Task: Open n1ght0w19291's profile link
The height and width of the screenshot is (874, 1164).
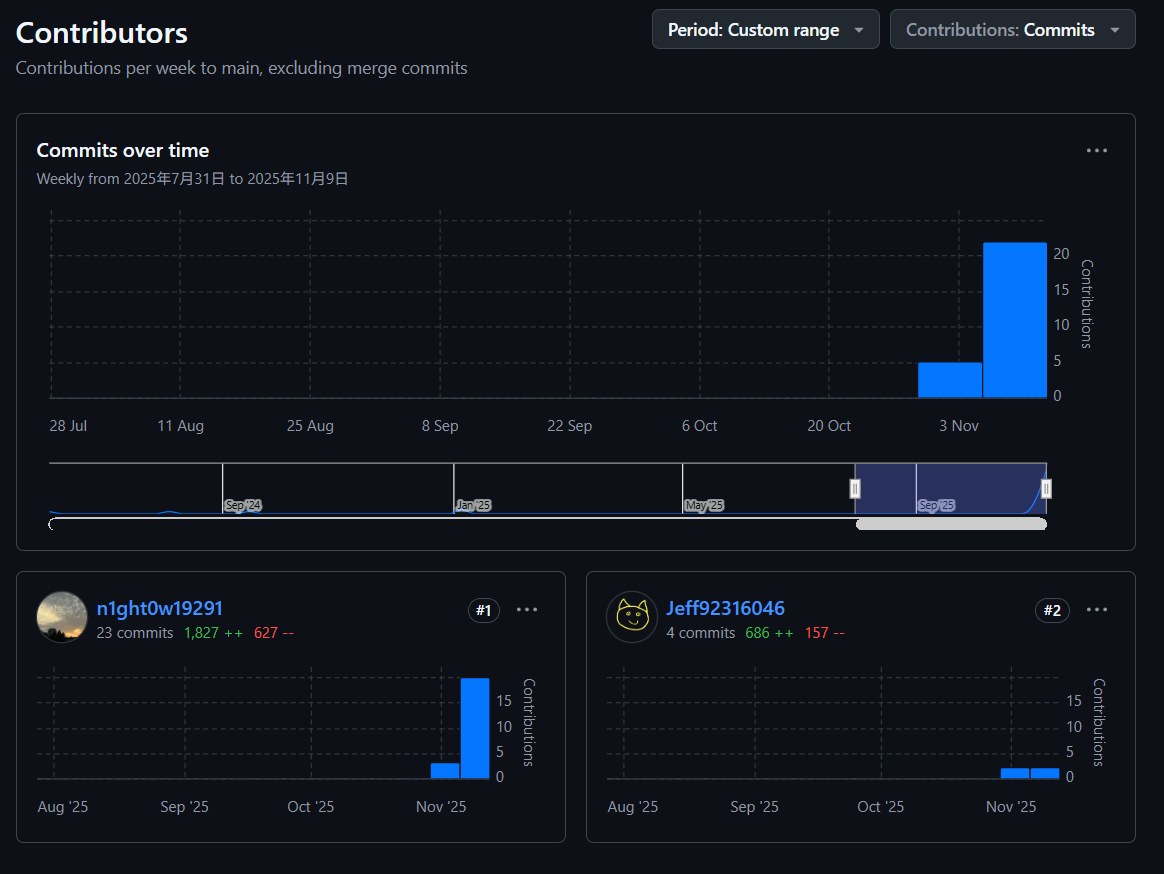Action: 160,608
